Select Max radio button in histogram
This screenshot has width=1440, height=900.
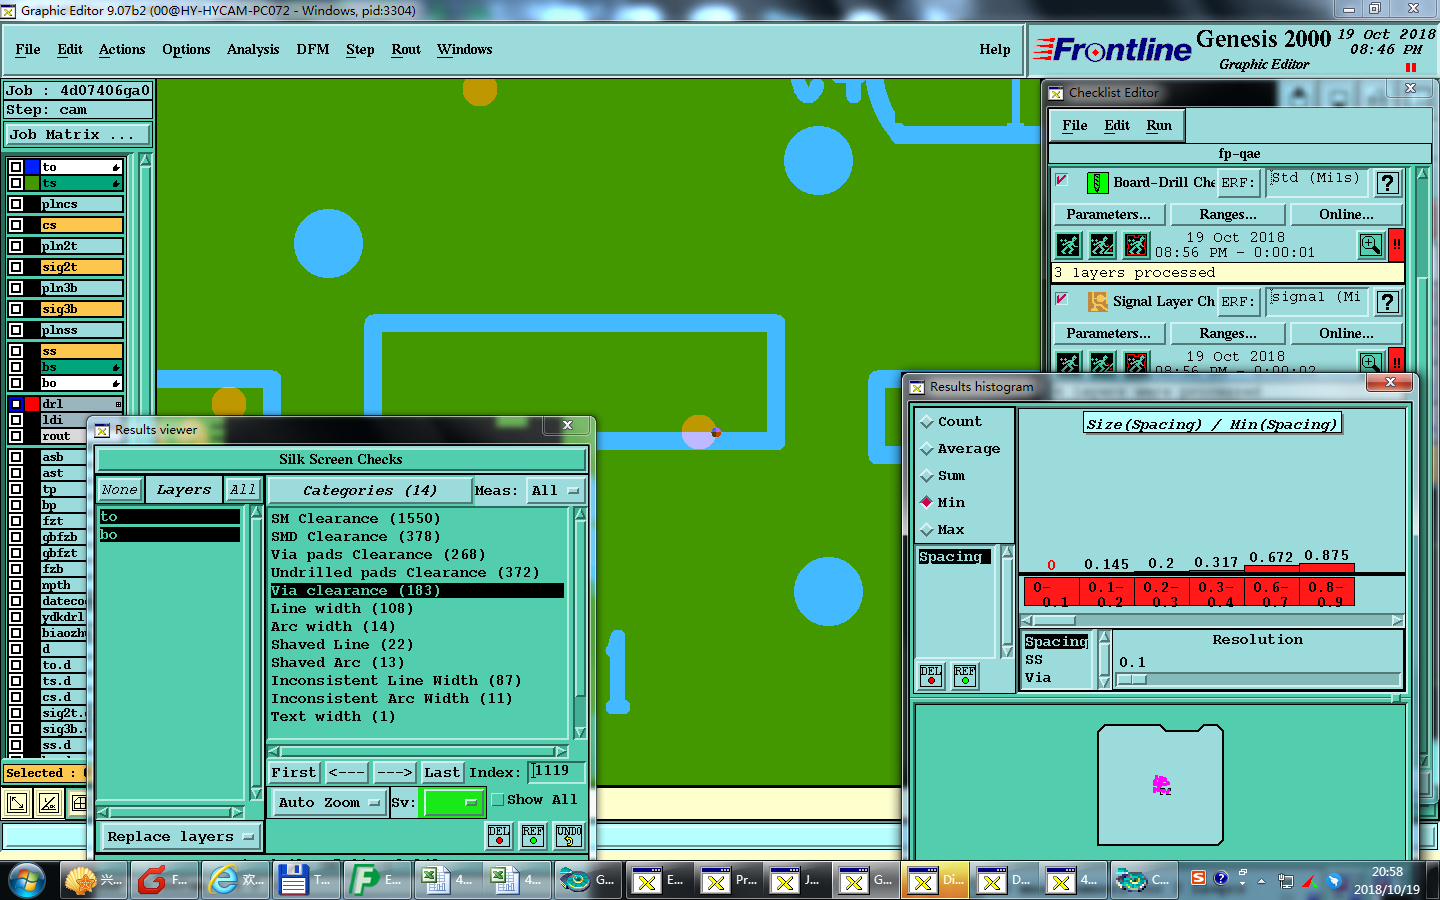(927, 530)
